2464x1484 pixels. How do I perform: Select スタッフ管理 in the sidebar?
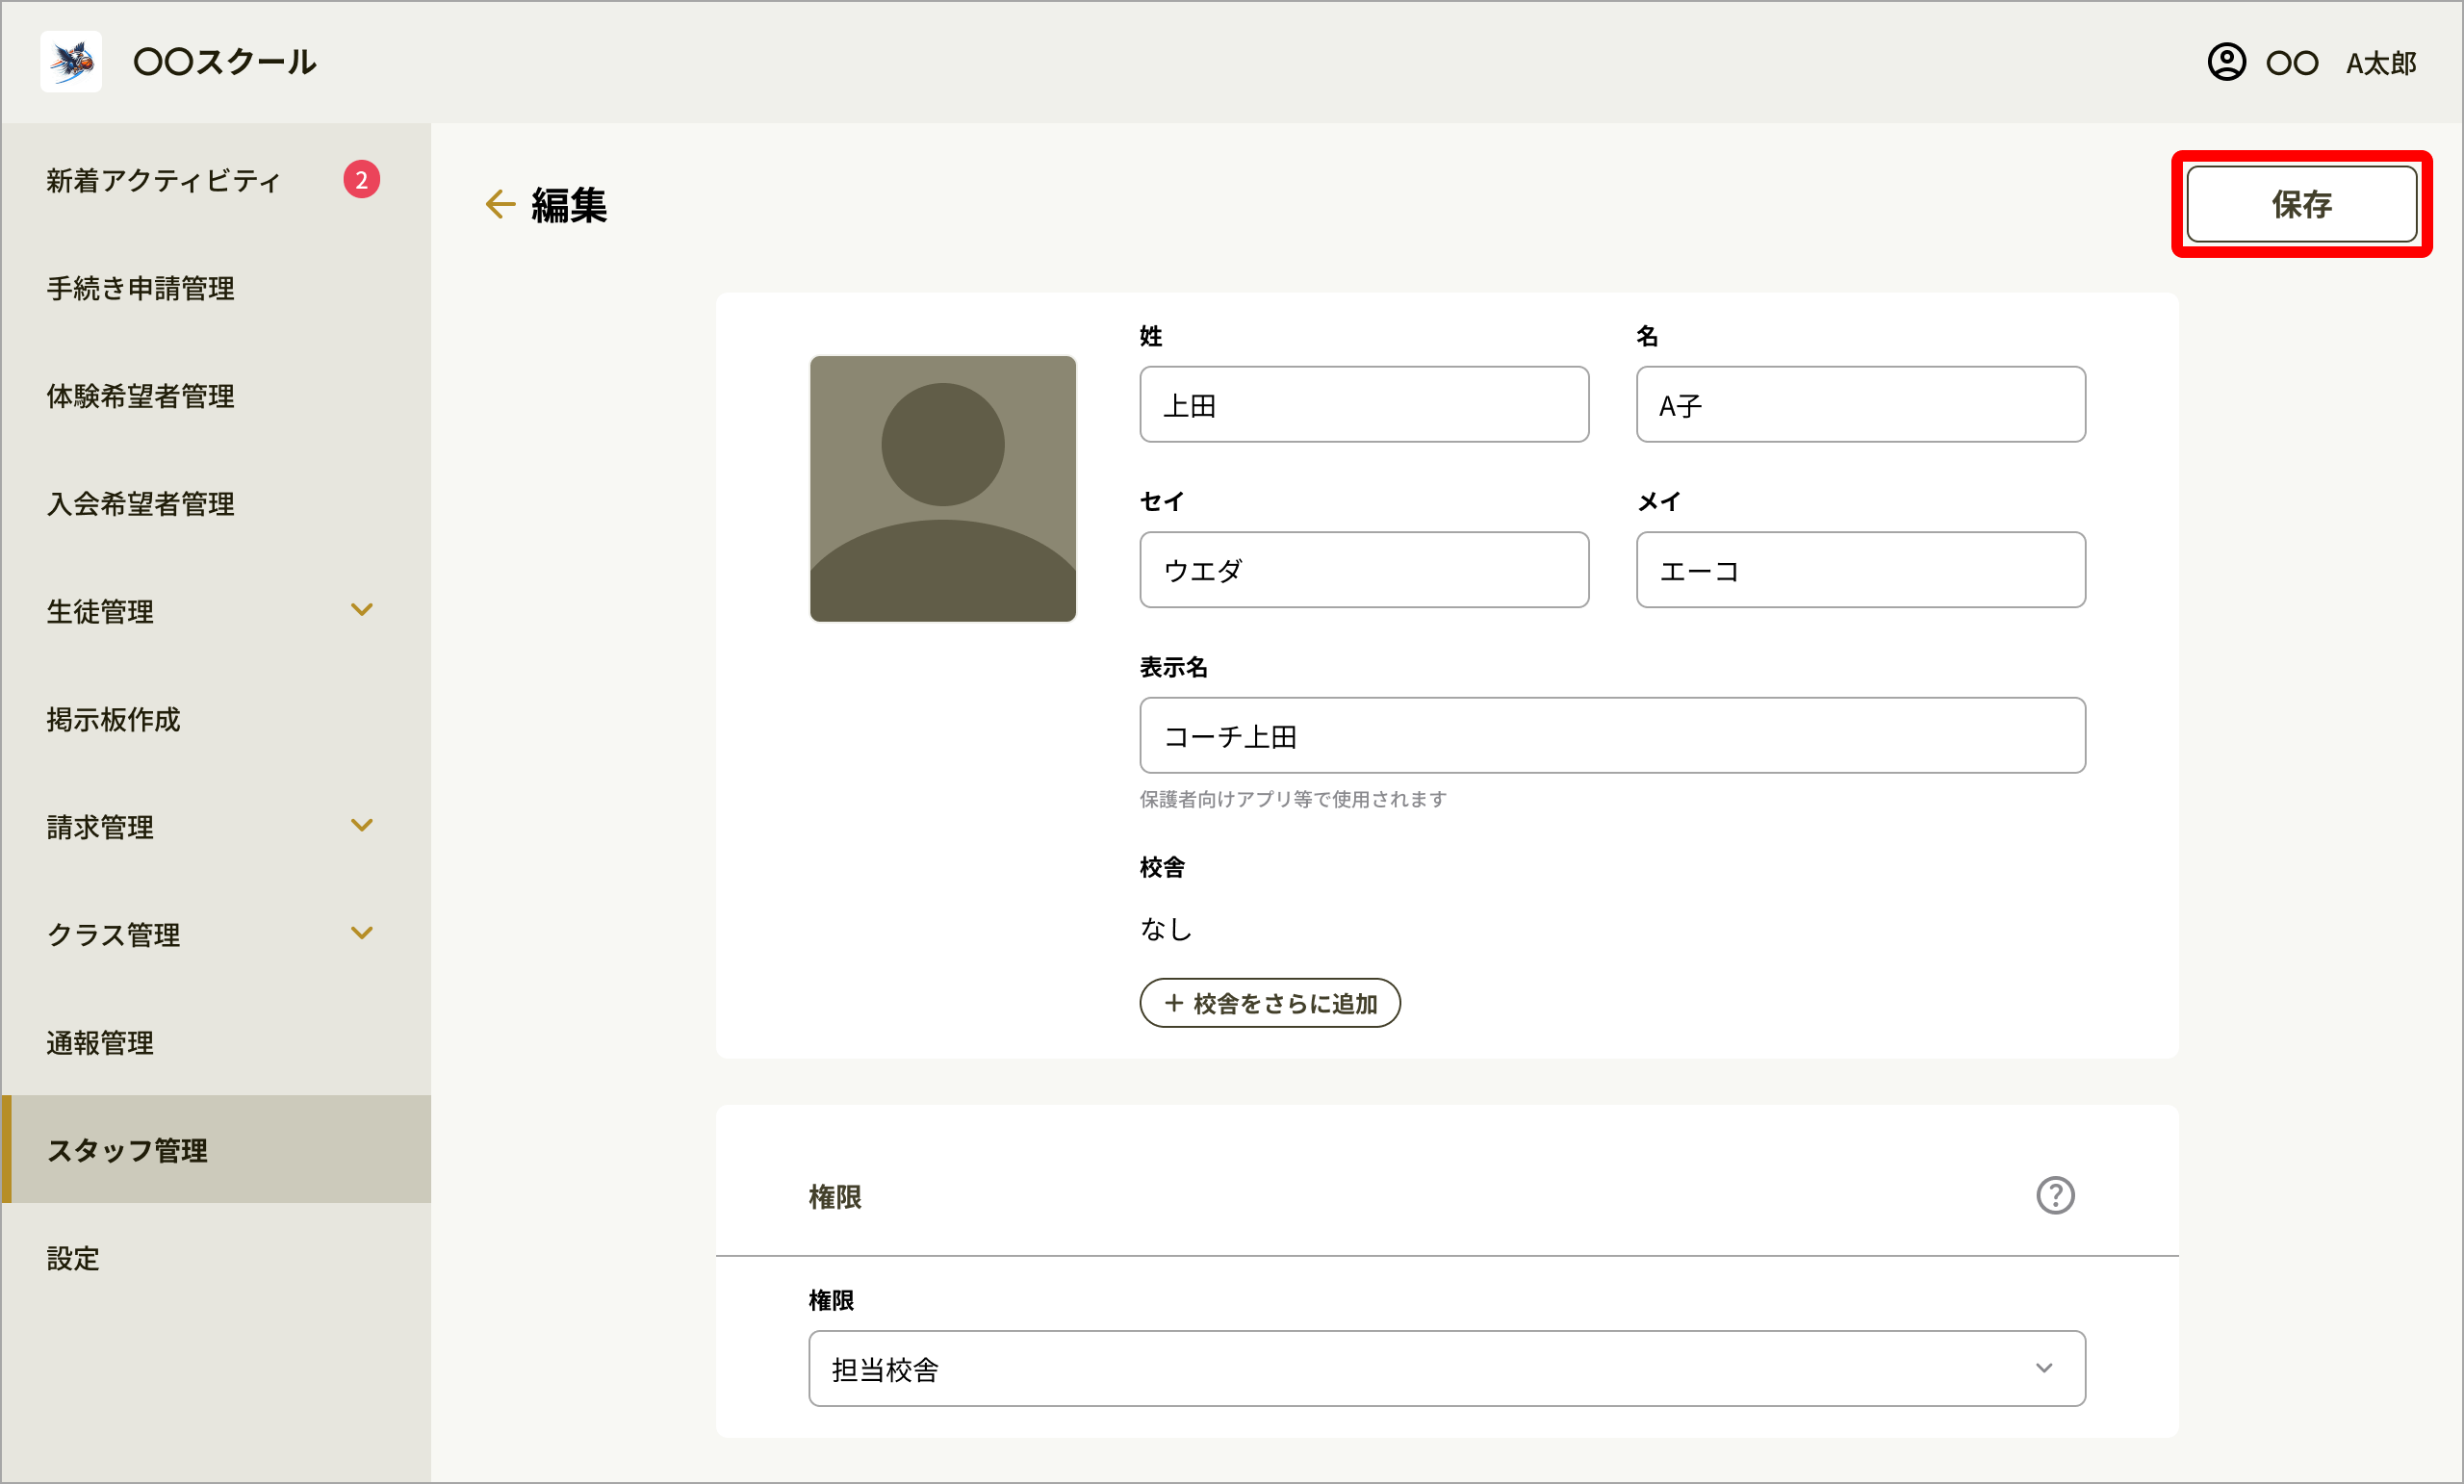[216, 1150]
